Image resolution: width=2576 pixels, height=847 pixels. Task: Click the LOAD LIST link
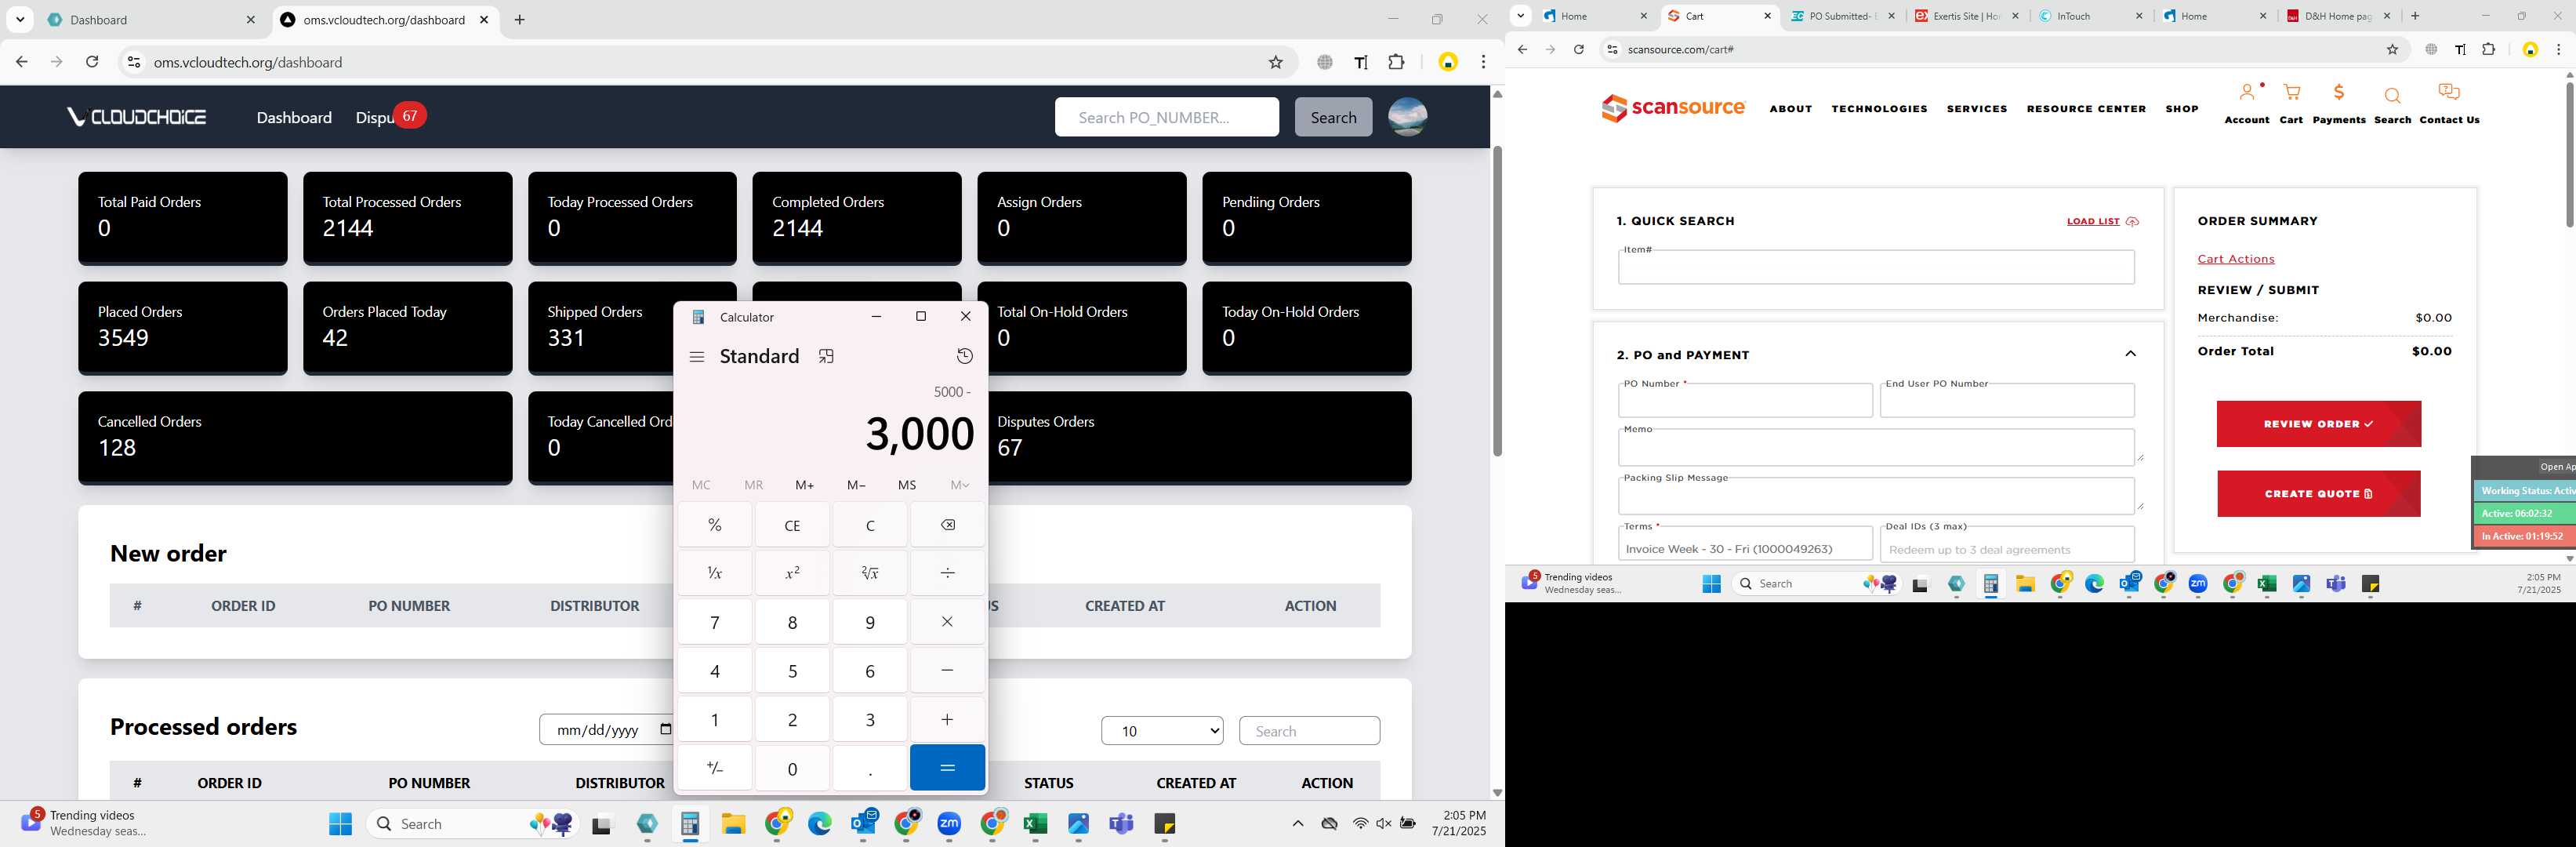[2093, 221]
